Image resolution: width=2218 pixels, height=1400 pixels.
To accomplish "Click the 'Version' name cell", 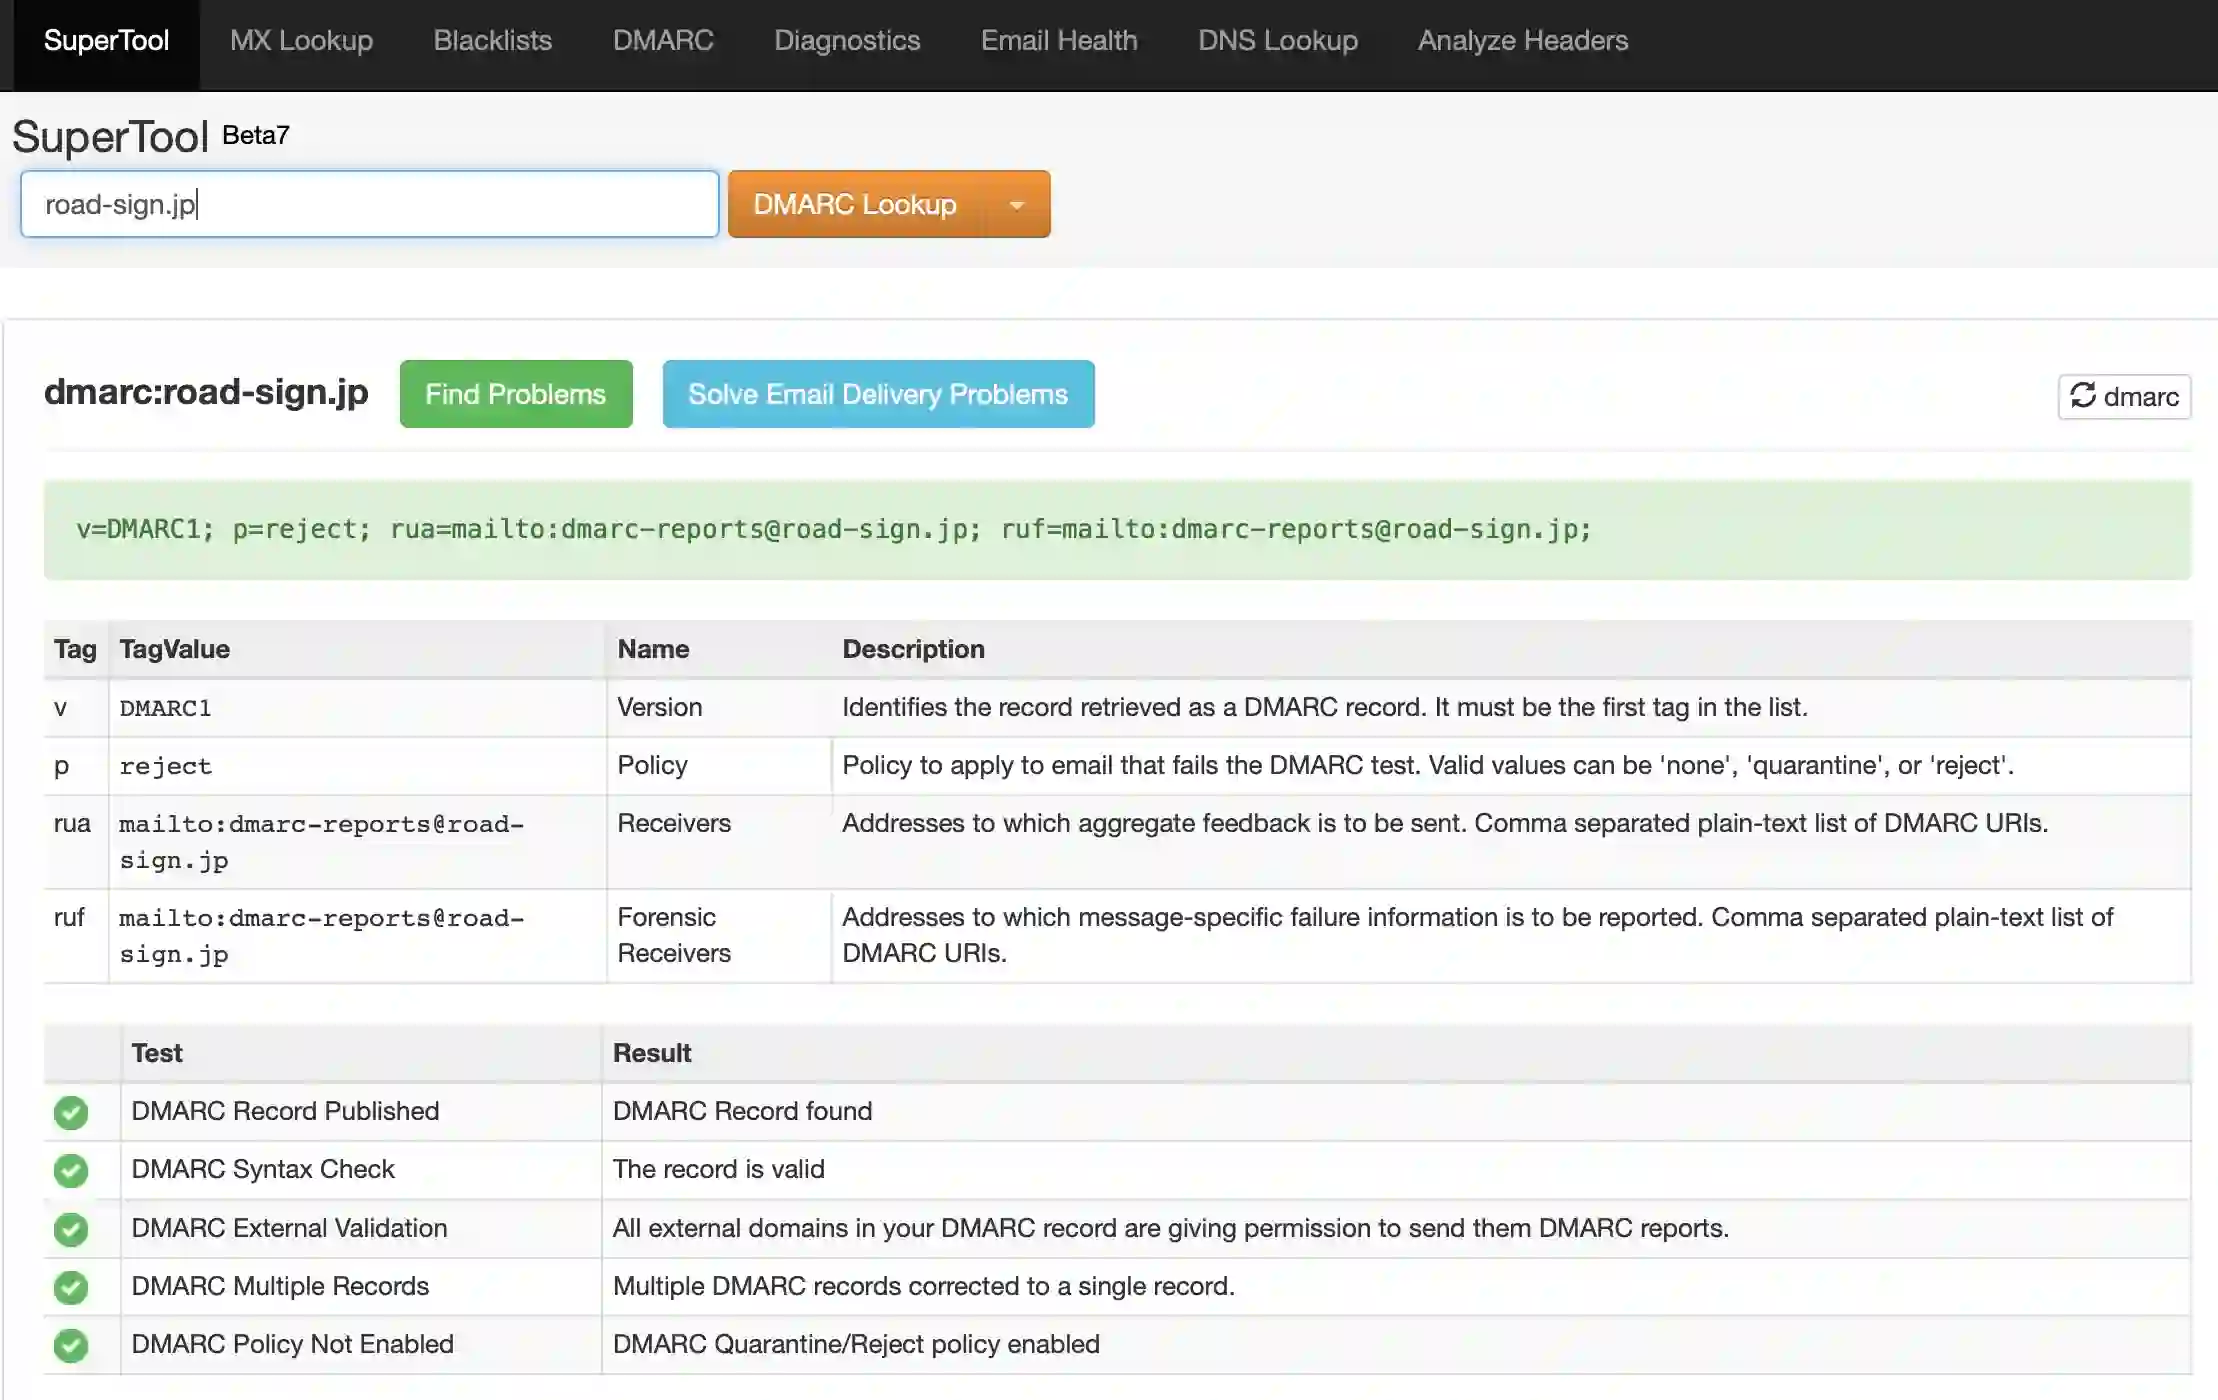I will coord(718,708).
